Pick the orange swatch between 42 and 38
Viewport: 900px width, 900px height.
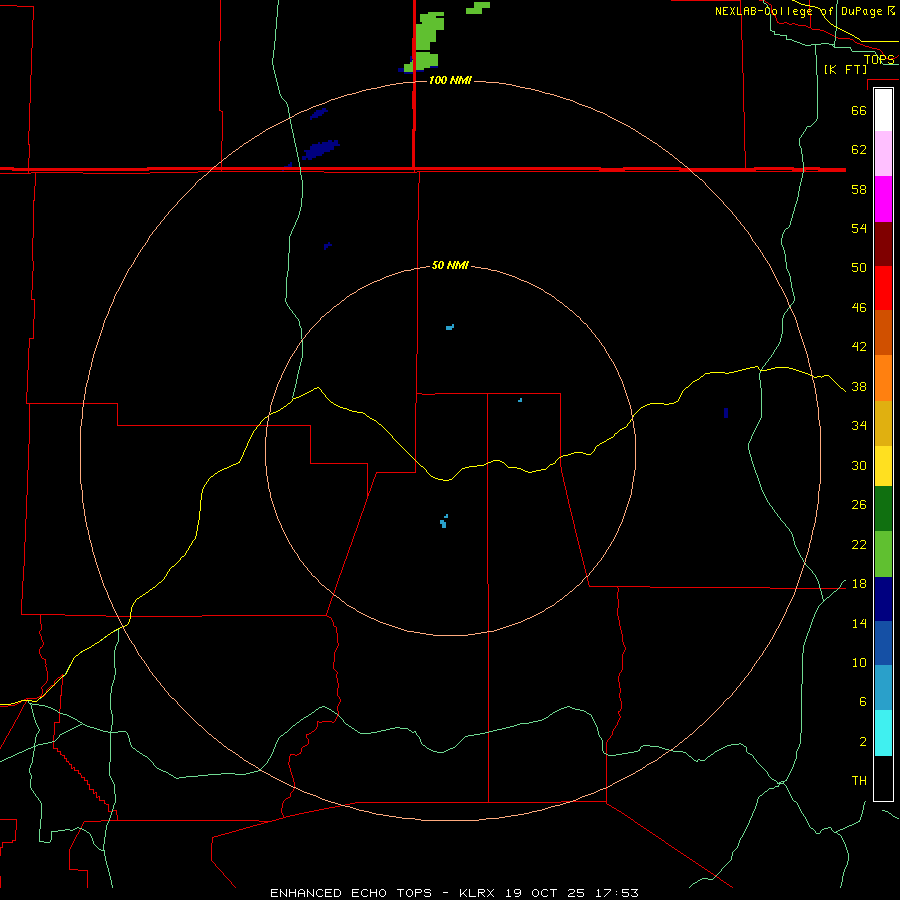(883, 378)
